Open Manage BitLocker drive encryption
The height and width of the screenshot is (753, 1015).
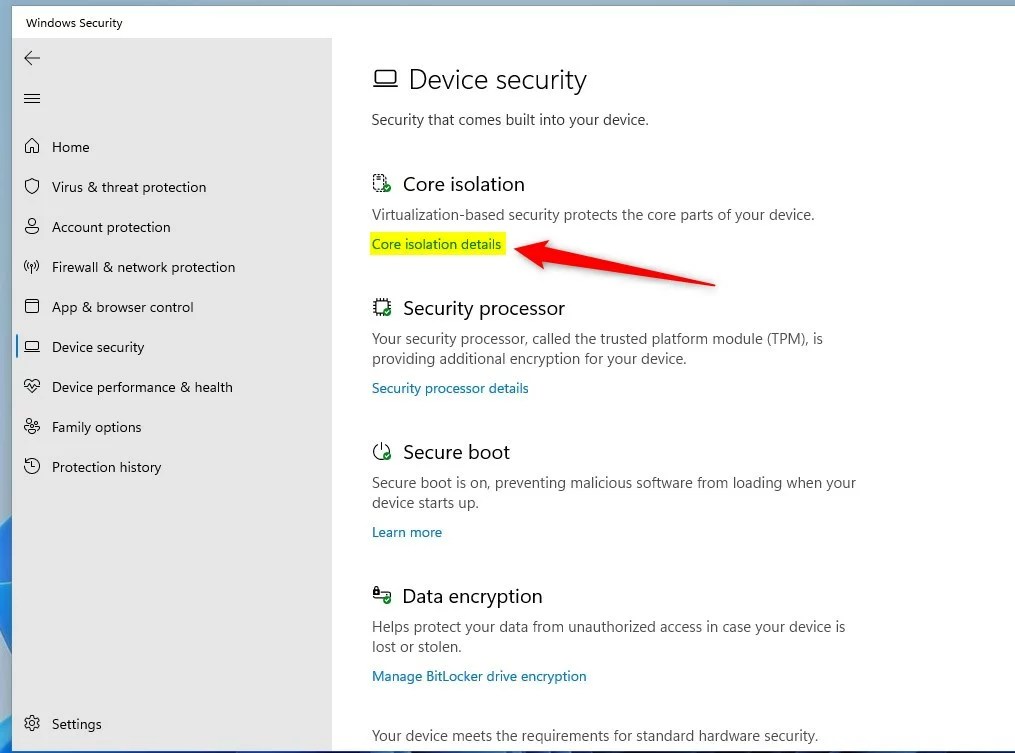click(479, 676)
